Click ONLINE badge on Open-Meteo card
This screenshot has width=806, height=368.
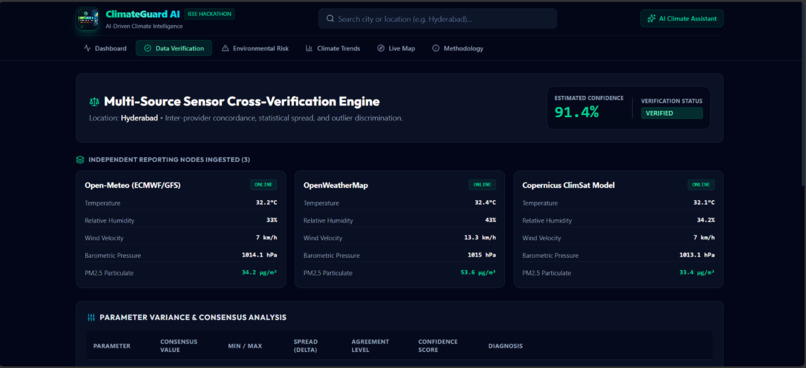tap(263, 185)
